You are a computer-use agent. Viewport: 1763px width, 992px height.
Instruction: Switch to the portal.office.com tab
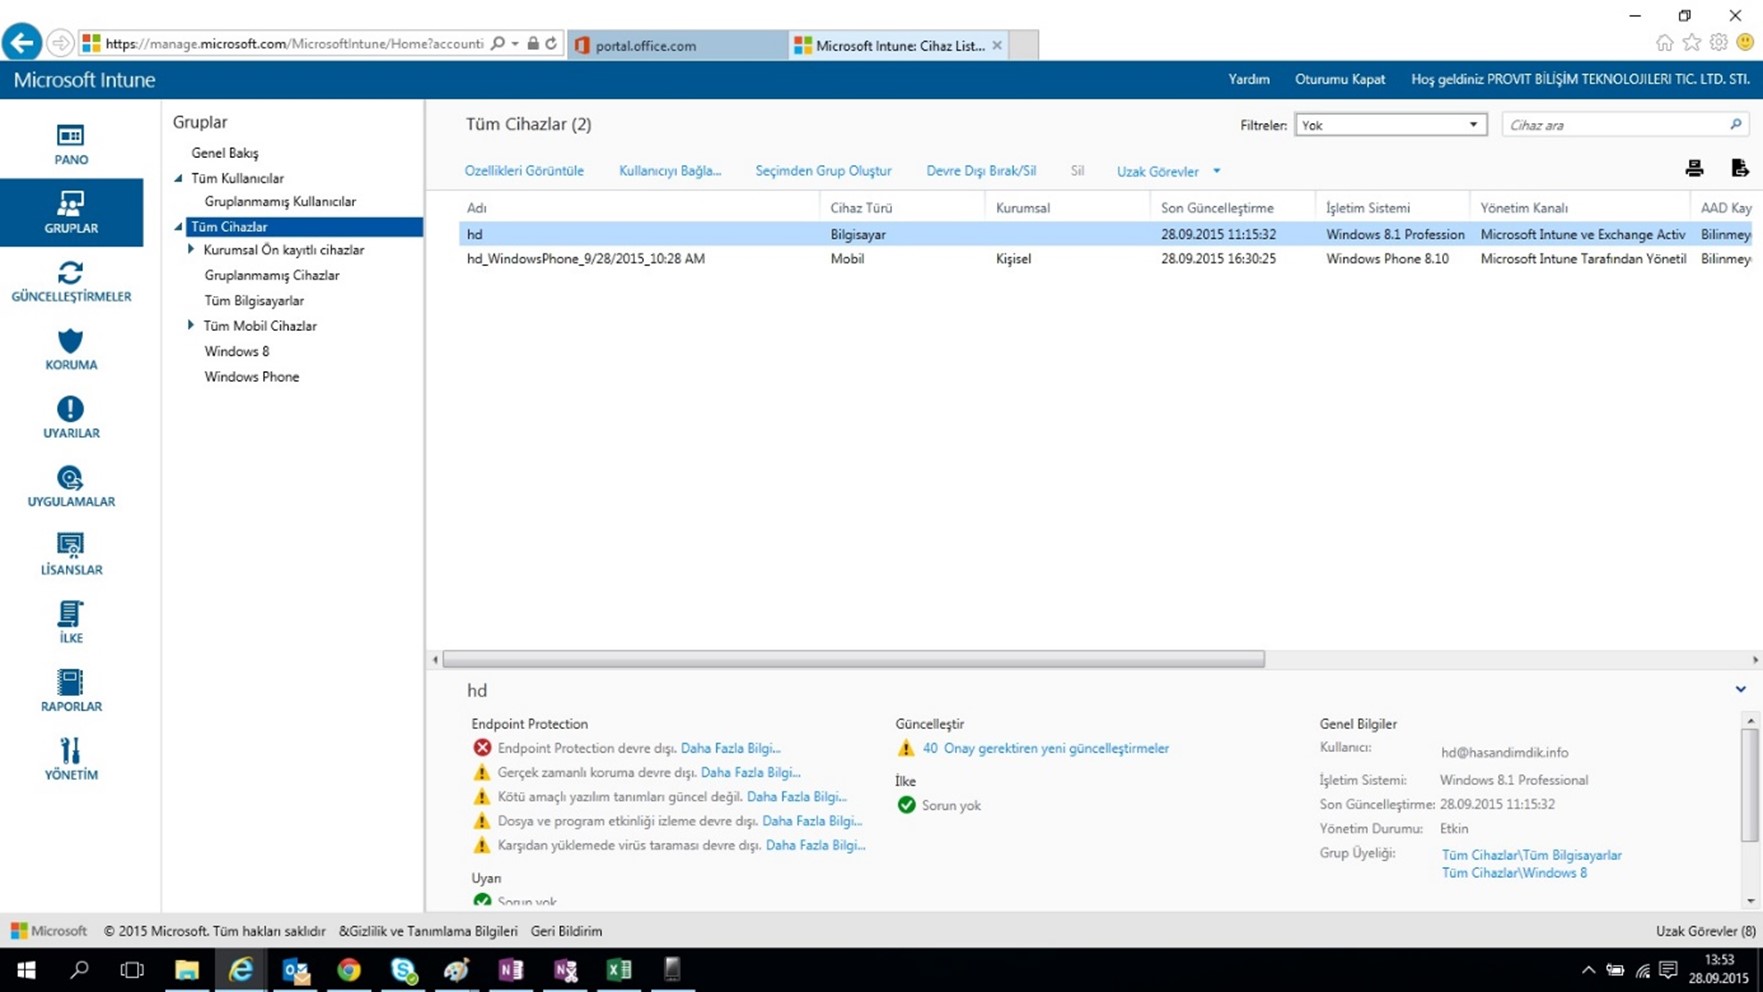(677, 45)
